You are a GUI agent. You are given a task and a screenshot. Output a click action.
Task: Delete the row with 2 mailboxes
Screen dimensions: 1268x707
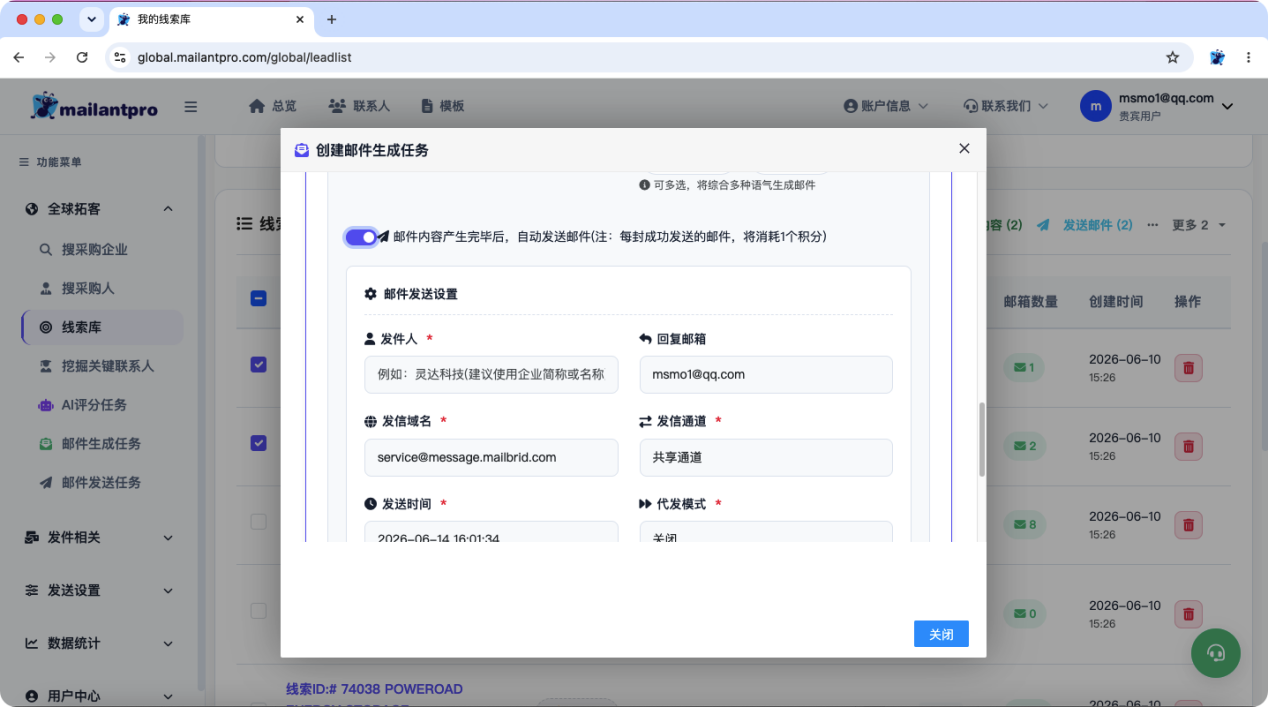point(1188,446)
